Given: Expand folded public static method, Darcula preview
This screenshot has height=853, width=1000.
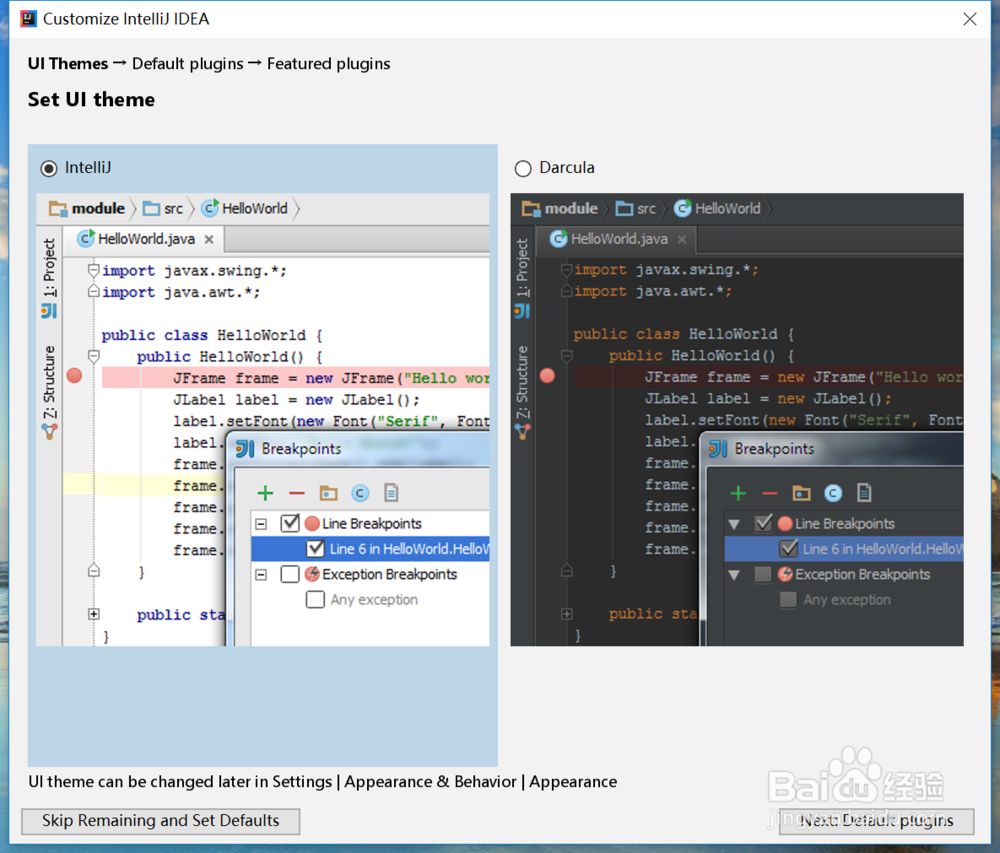Looking at the screenshot, I should pyautogui.click(x=566, y=614).
